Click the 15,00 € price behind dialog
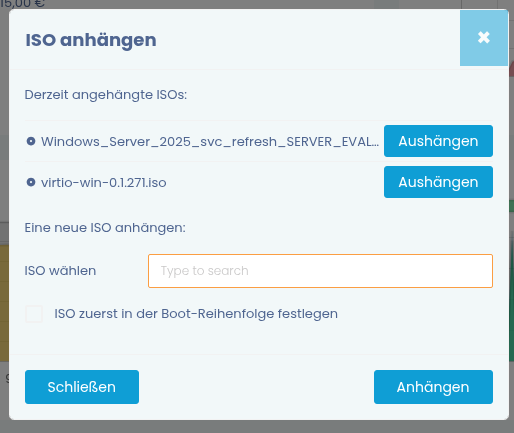 click(x=22, y=4)
